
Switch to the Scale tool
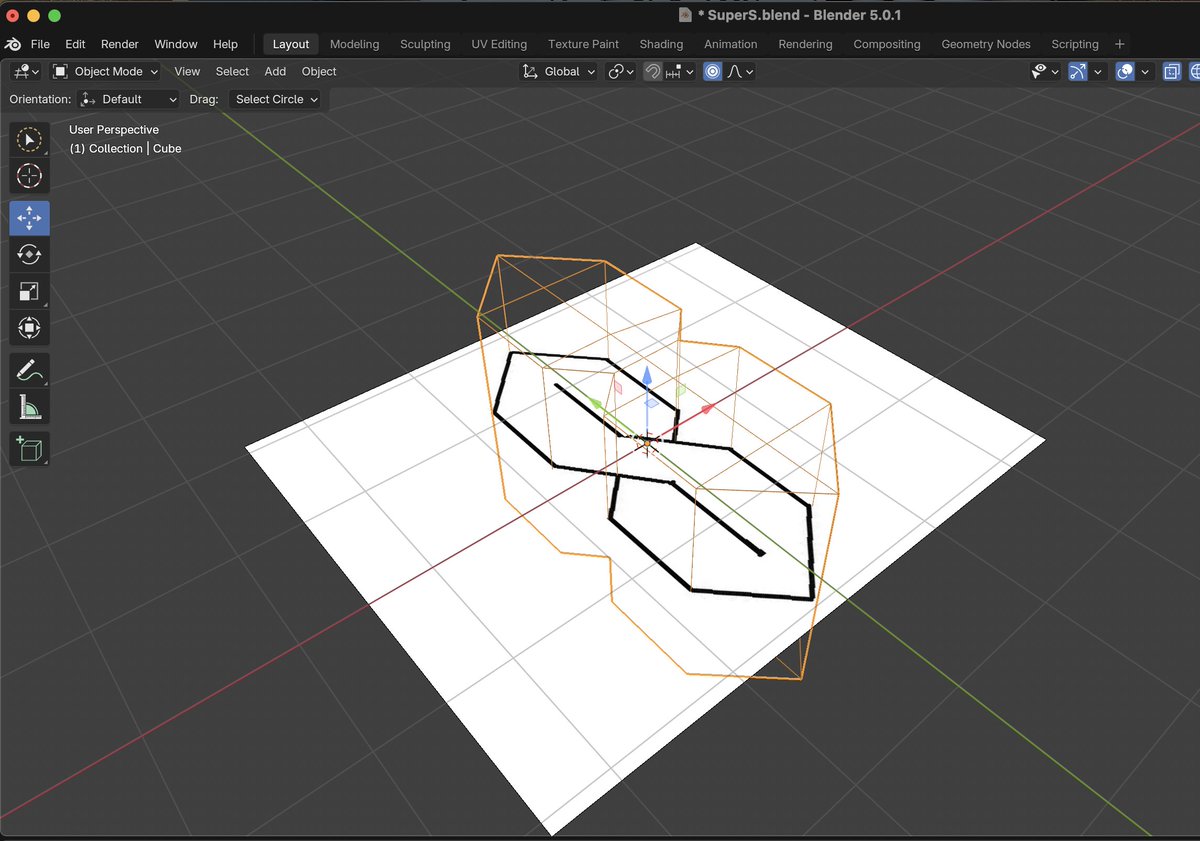29,291
